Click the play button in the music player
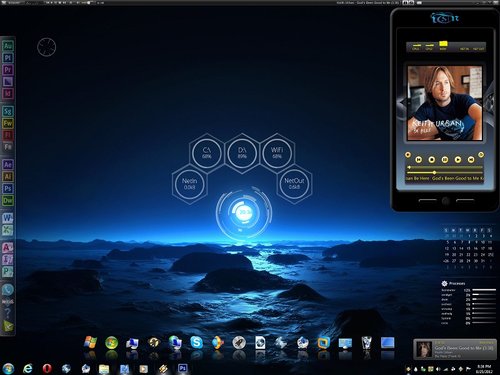The height and width of the screenshot is (375, 500). click(x=458, y=160)
